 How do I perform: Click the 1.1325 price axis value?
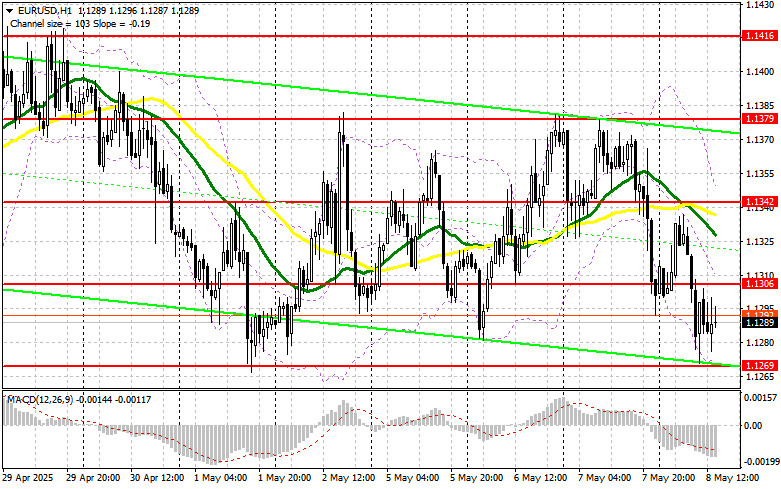(x=760, y=241)
